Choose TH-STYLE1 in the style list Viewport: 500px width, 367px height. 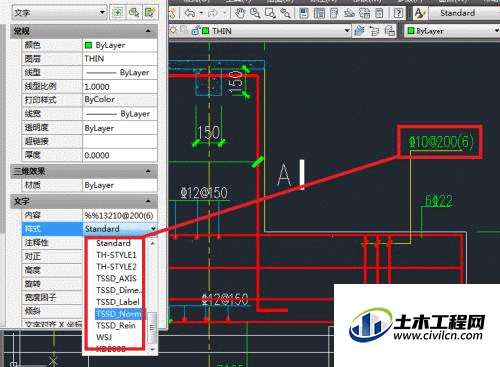click(x=116, y=255)
